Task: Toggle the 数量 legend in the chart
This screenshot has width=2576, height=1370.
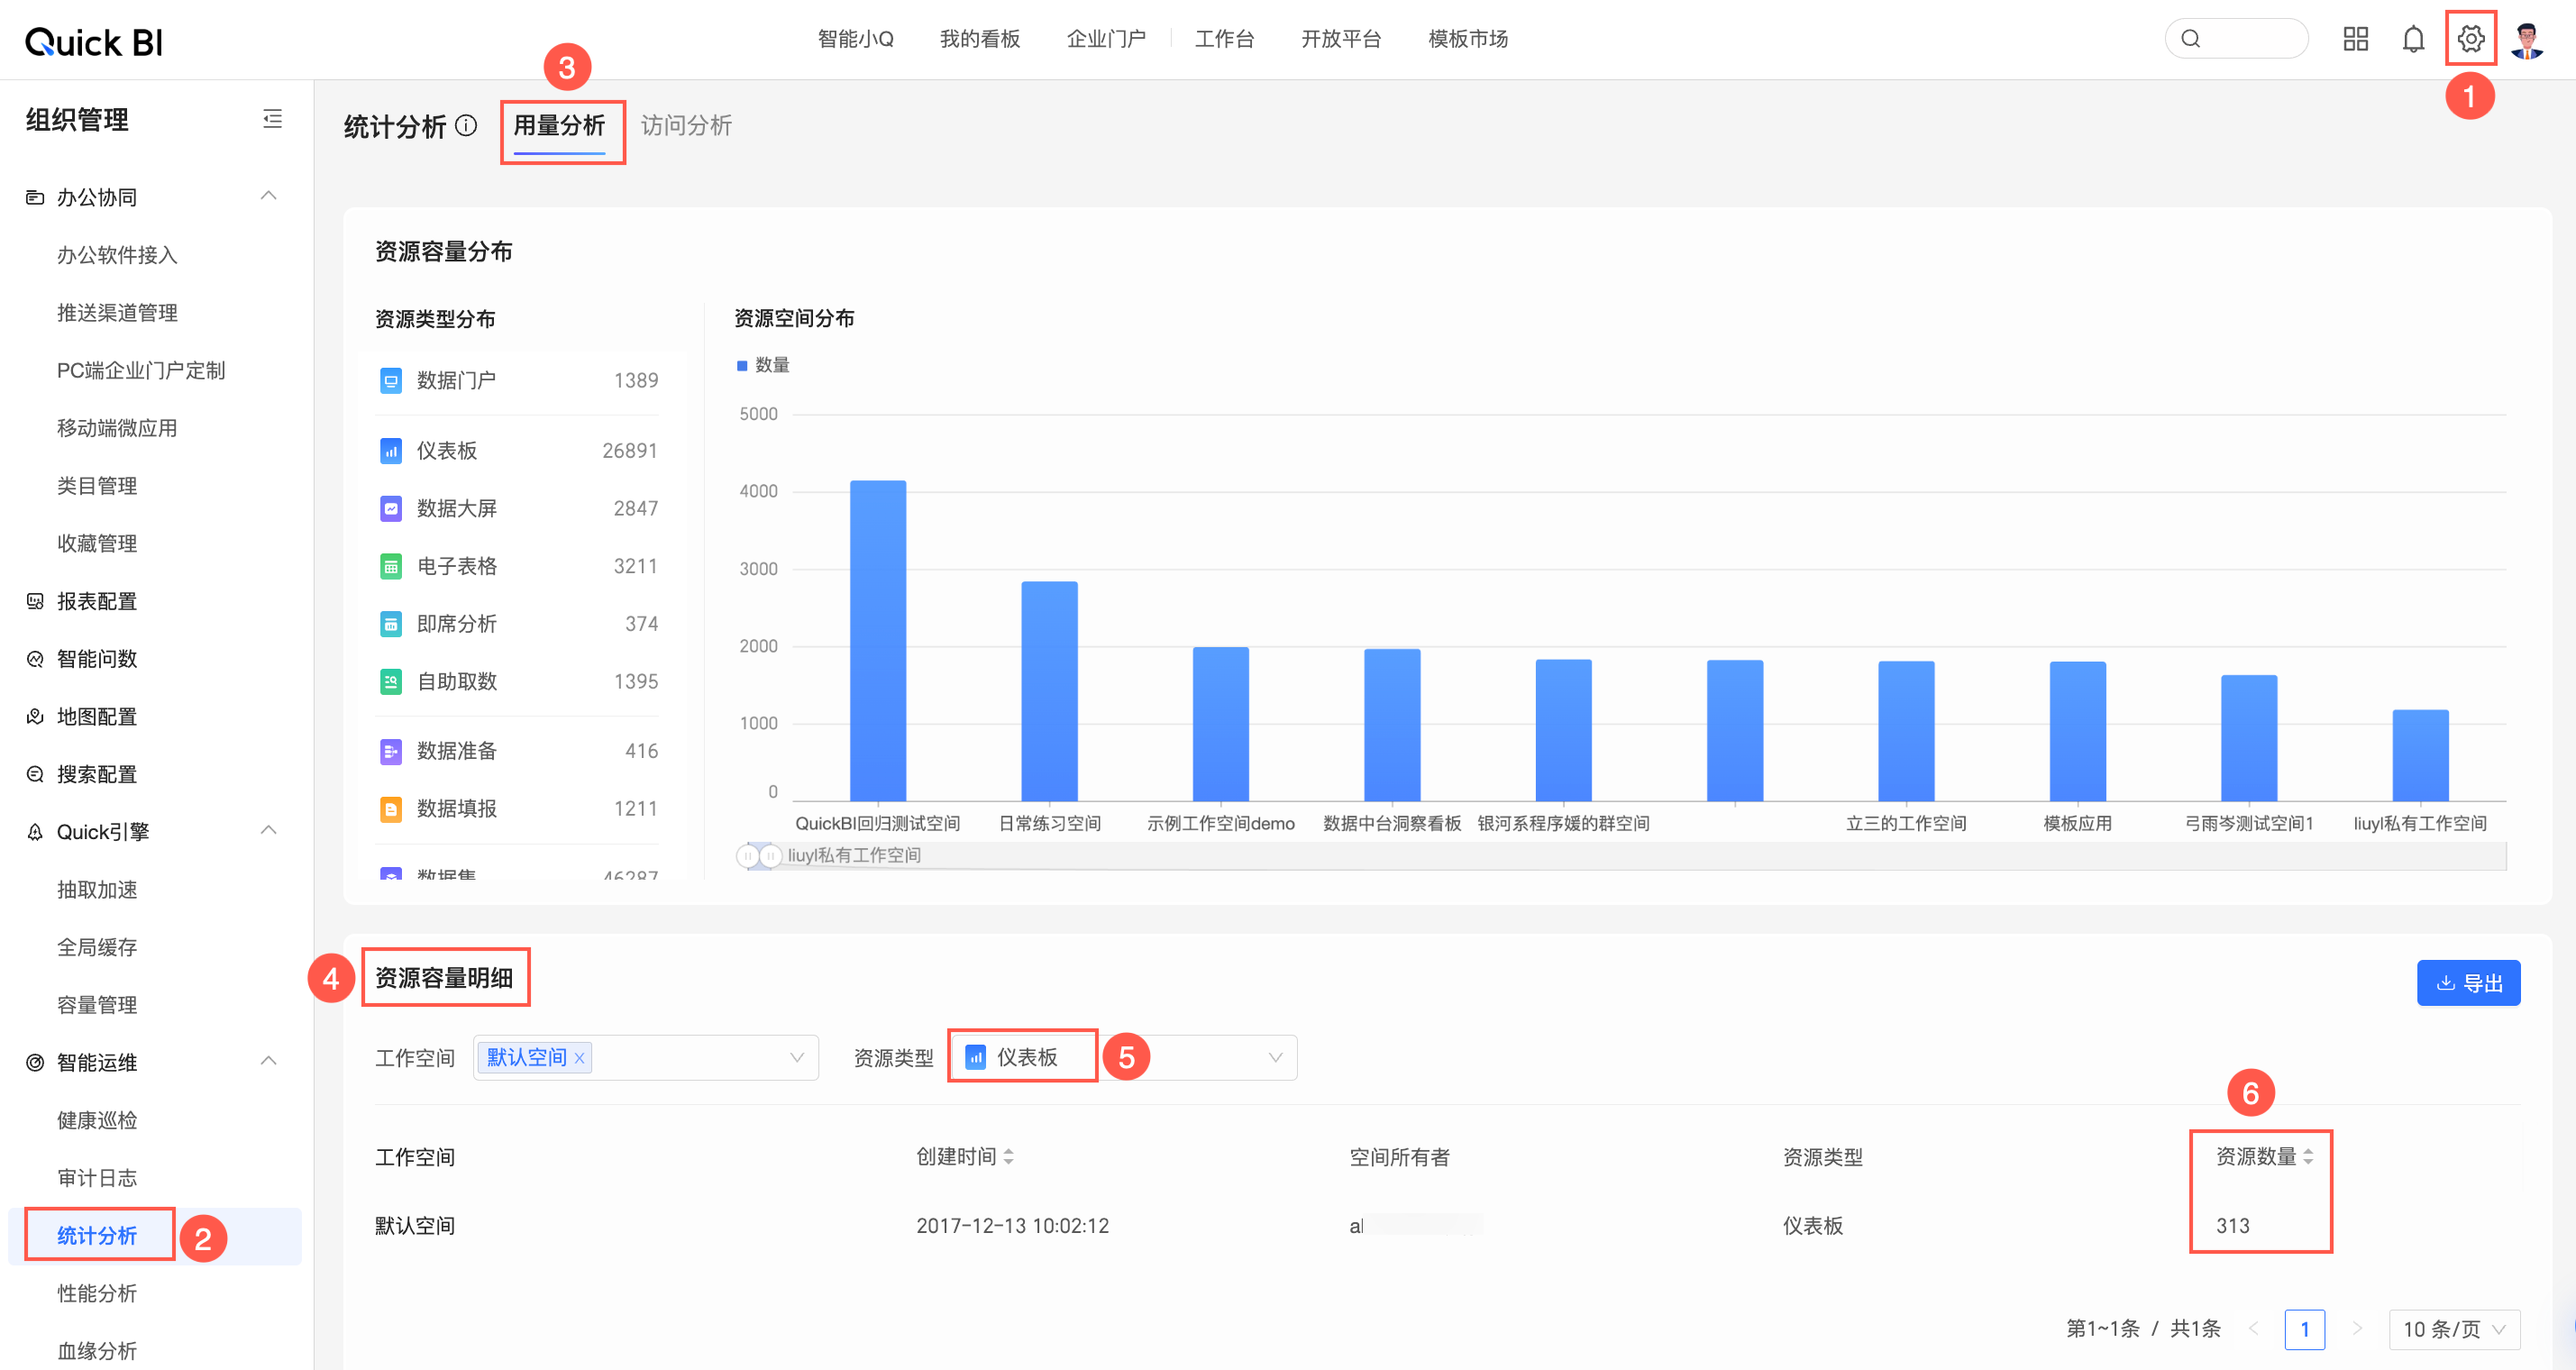Action: [763, 365]
